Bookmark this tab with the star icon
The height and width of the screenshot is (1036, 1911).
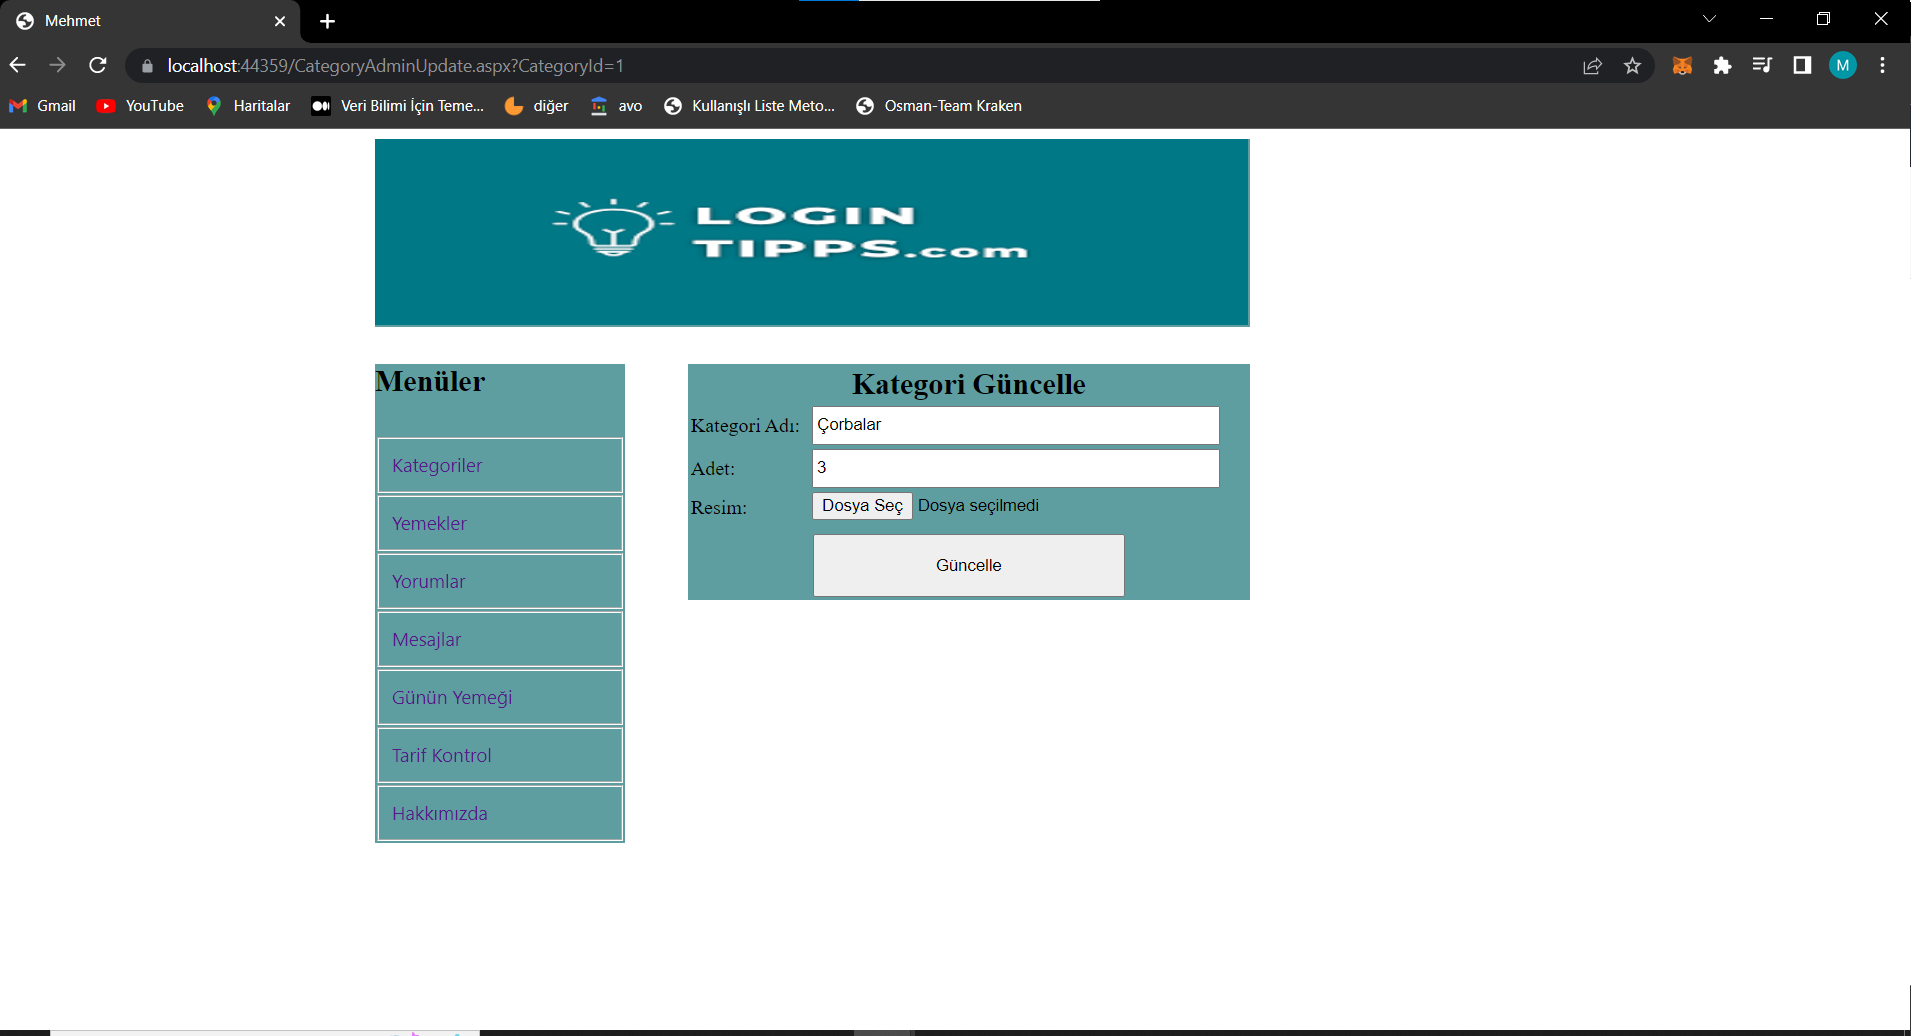click(1632, 66)
